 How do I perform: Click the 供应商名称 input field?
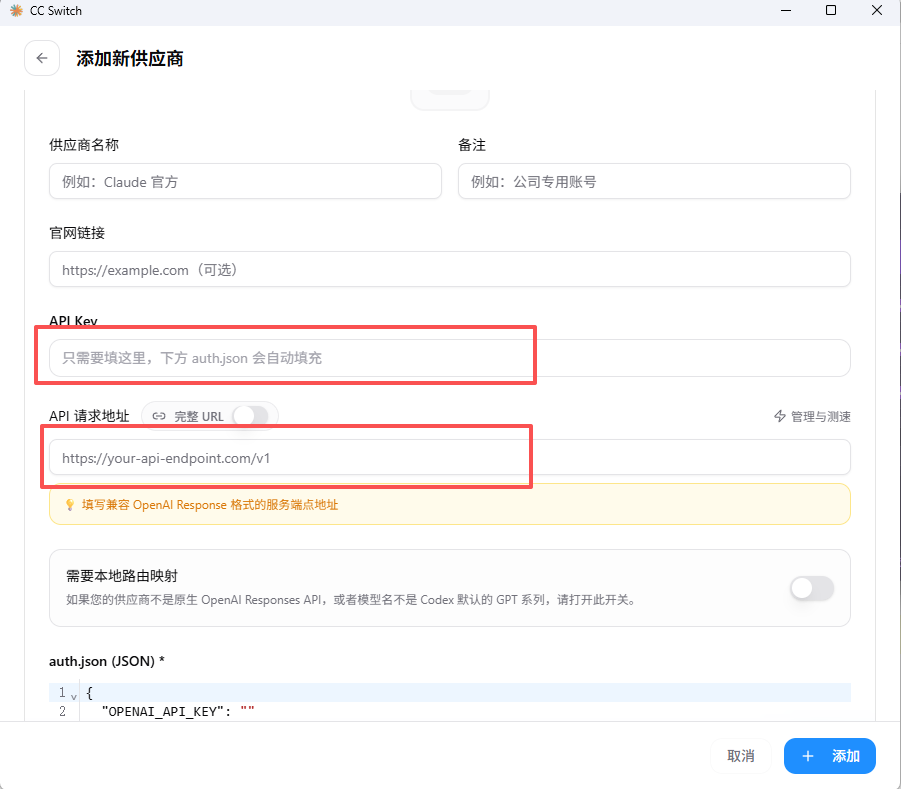click(x=245, y=182)
